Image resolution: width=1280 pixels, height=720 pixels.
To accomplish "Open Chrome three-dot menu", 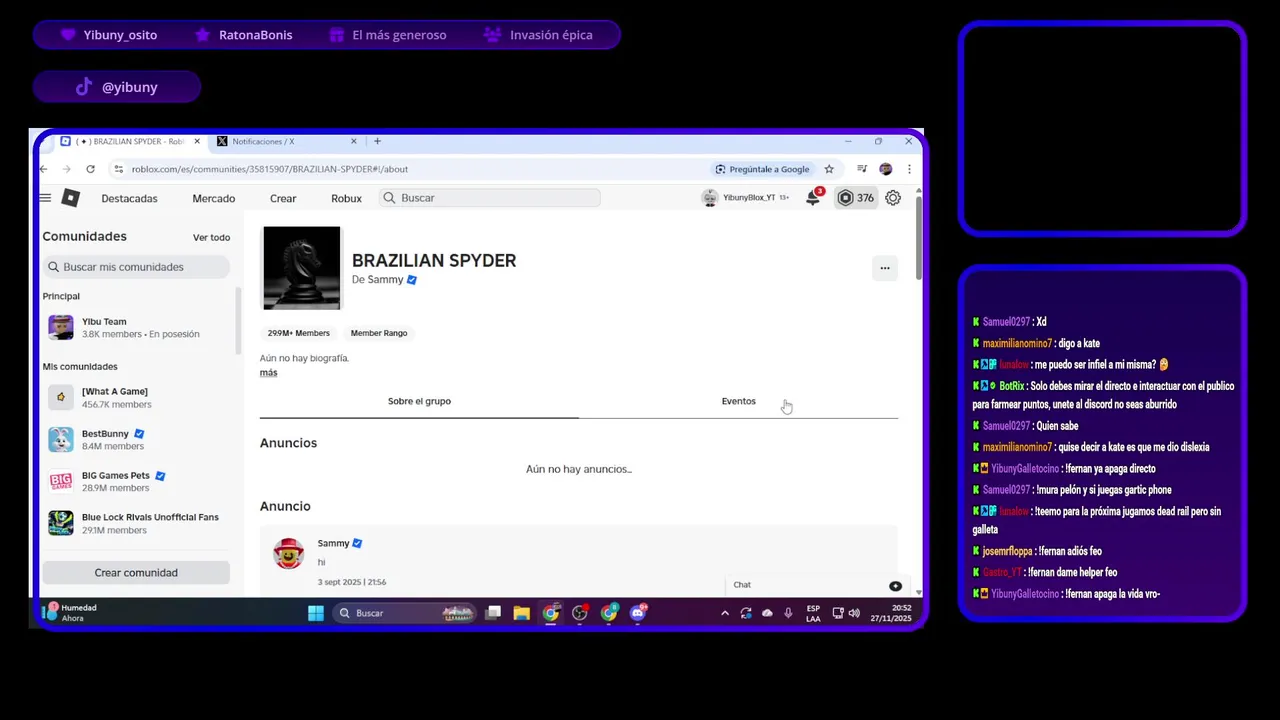I will (908, 169).
